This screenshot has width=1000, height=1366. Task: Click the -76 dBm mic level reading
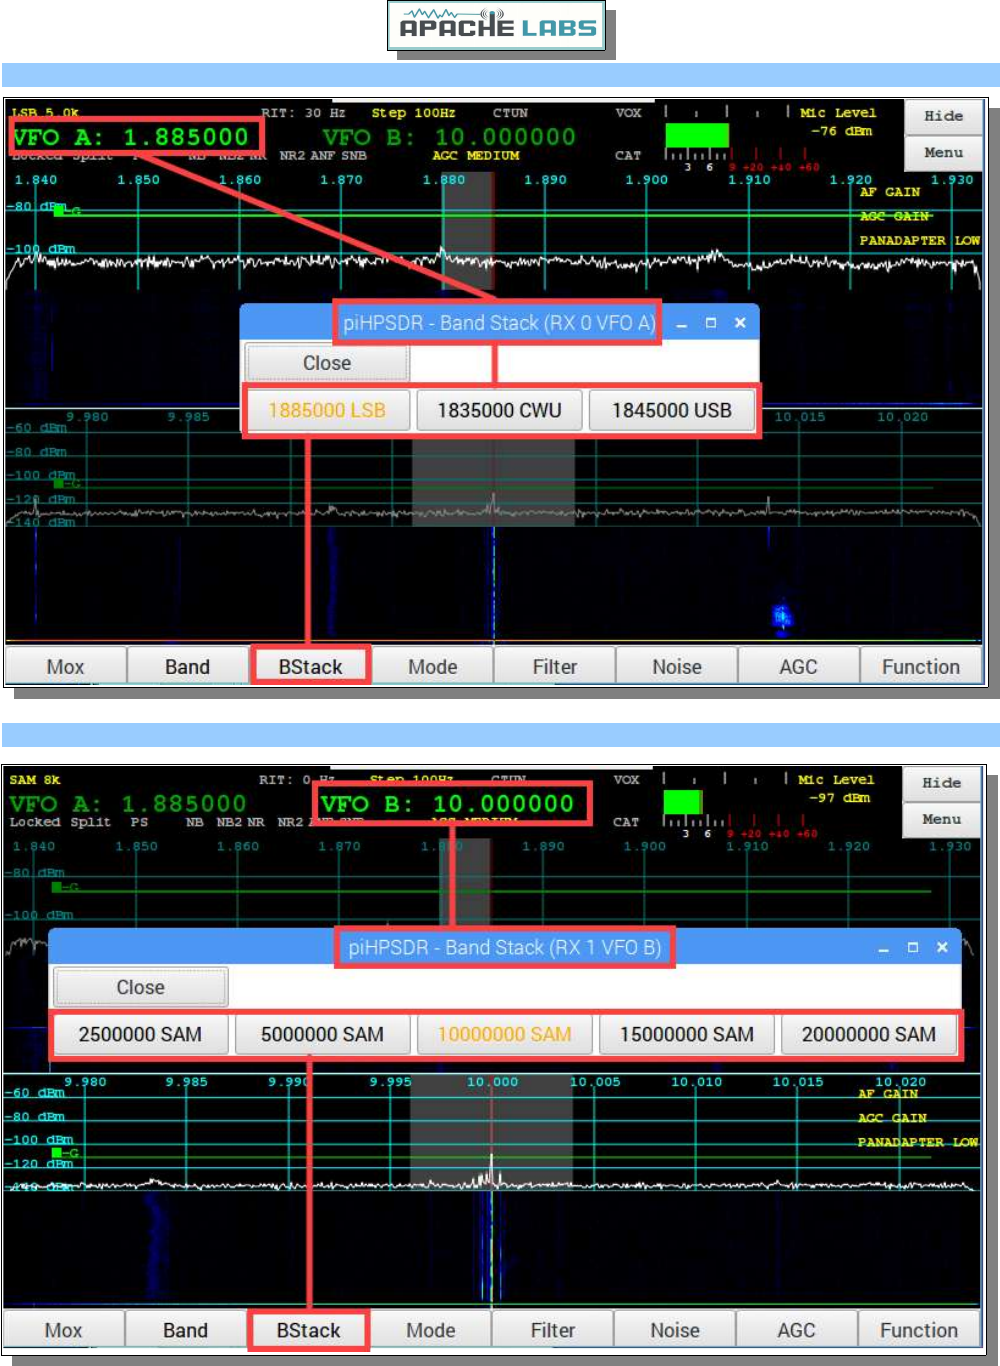tap(841, 131)
